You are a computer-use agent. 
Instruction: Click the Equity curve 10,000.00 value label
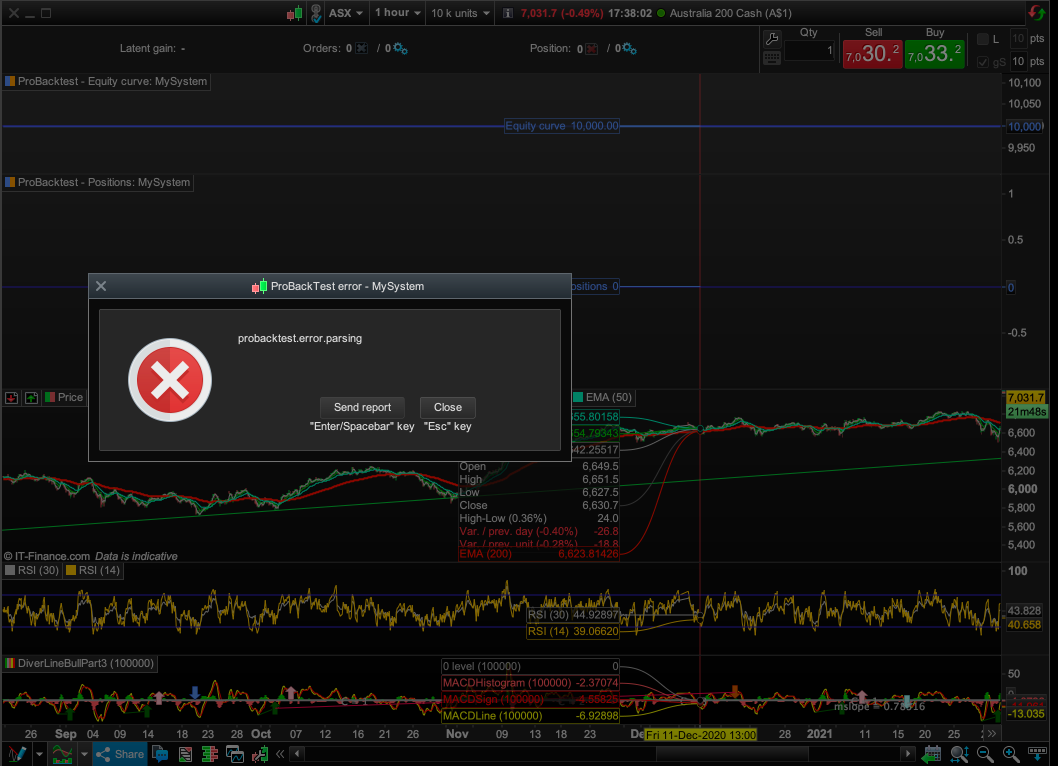(x=561, y=126)
